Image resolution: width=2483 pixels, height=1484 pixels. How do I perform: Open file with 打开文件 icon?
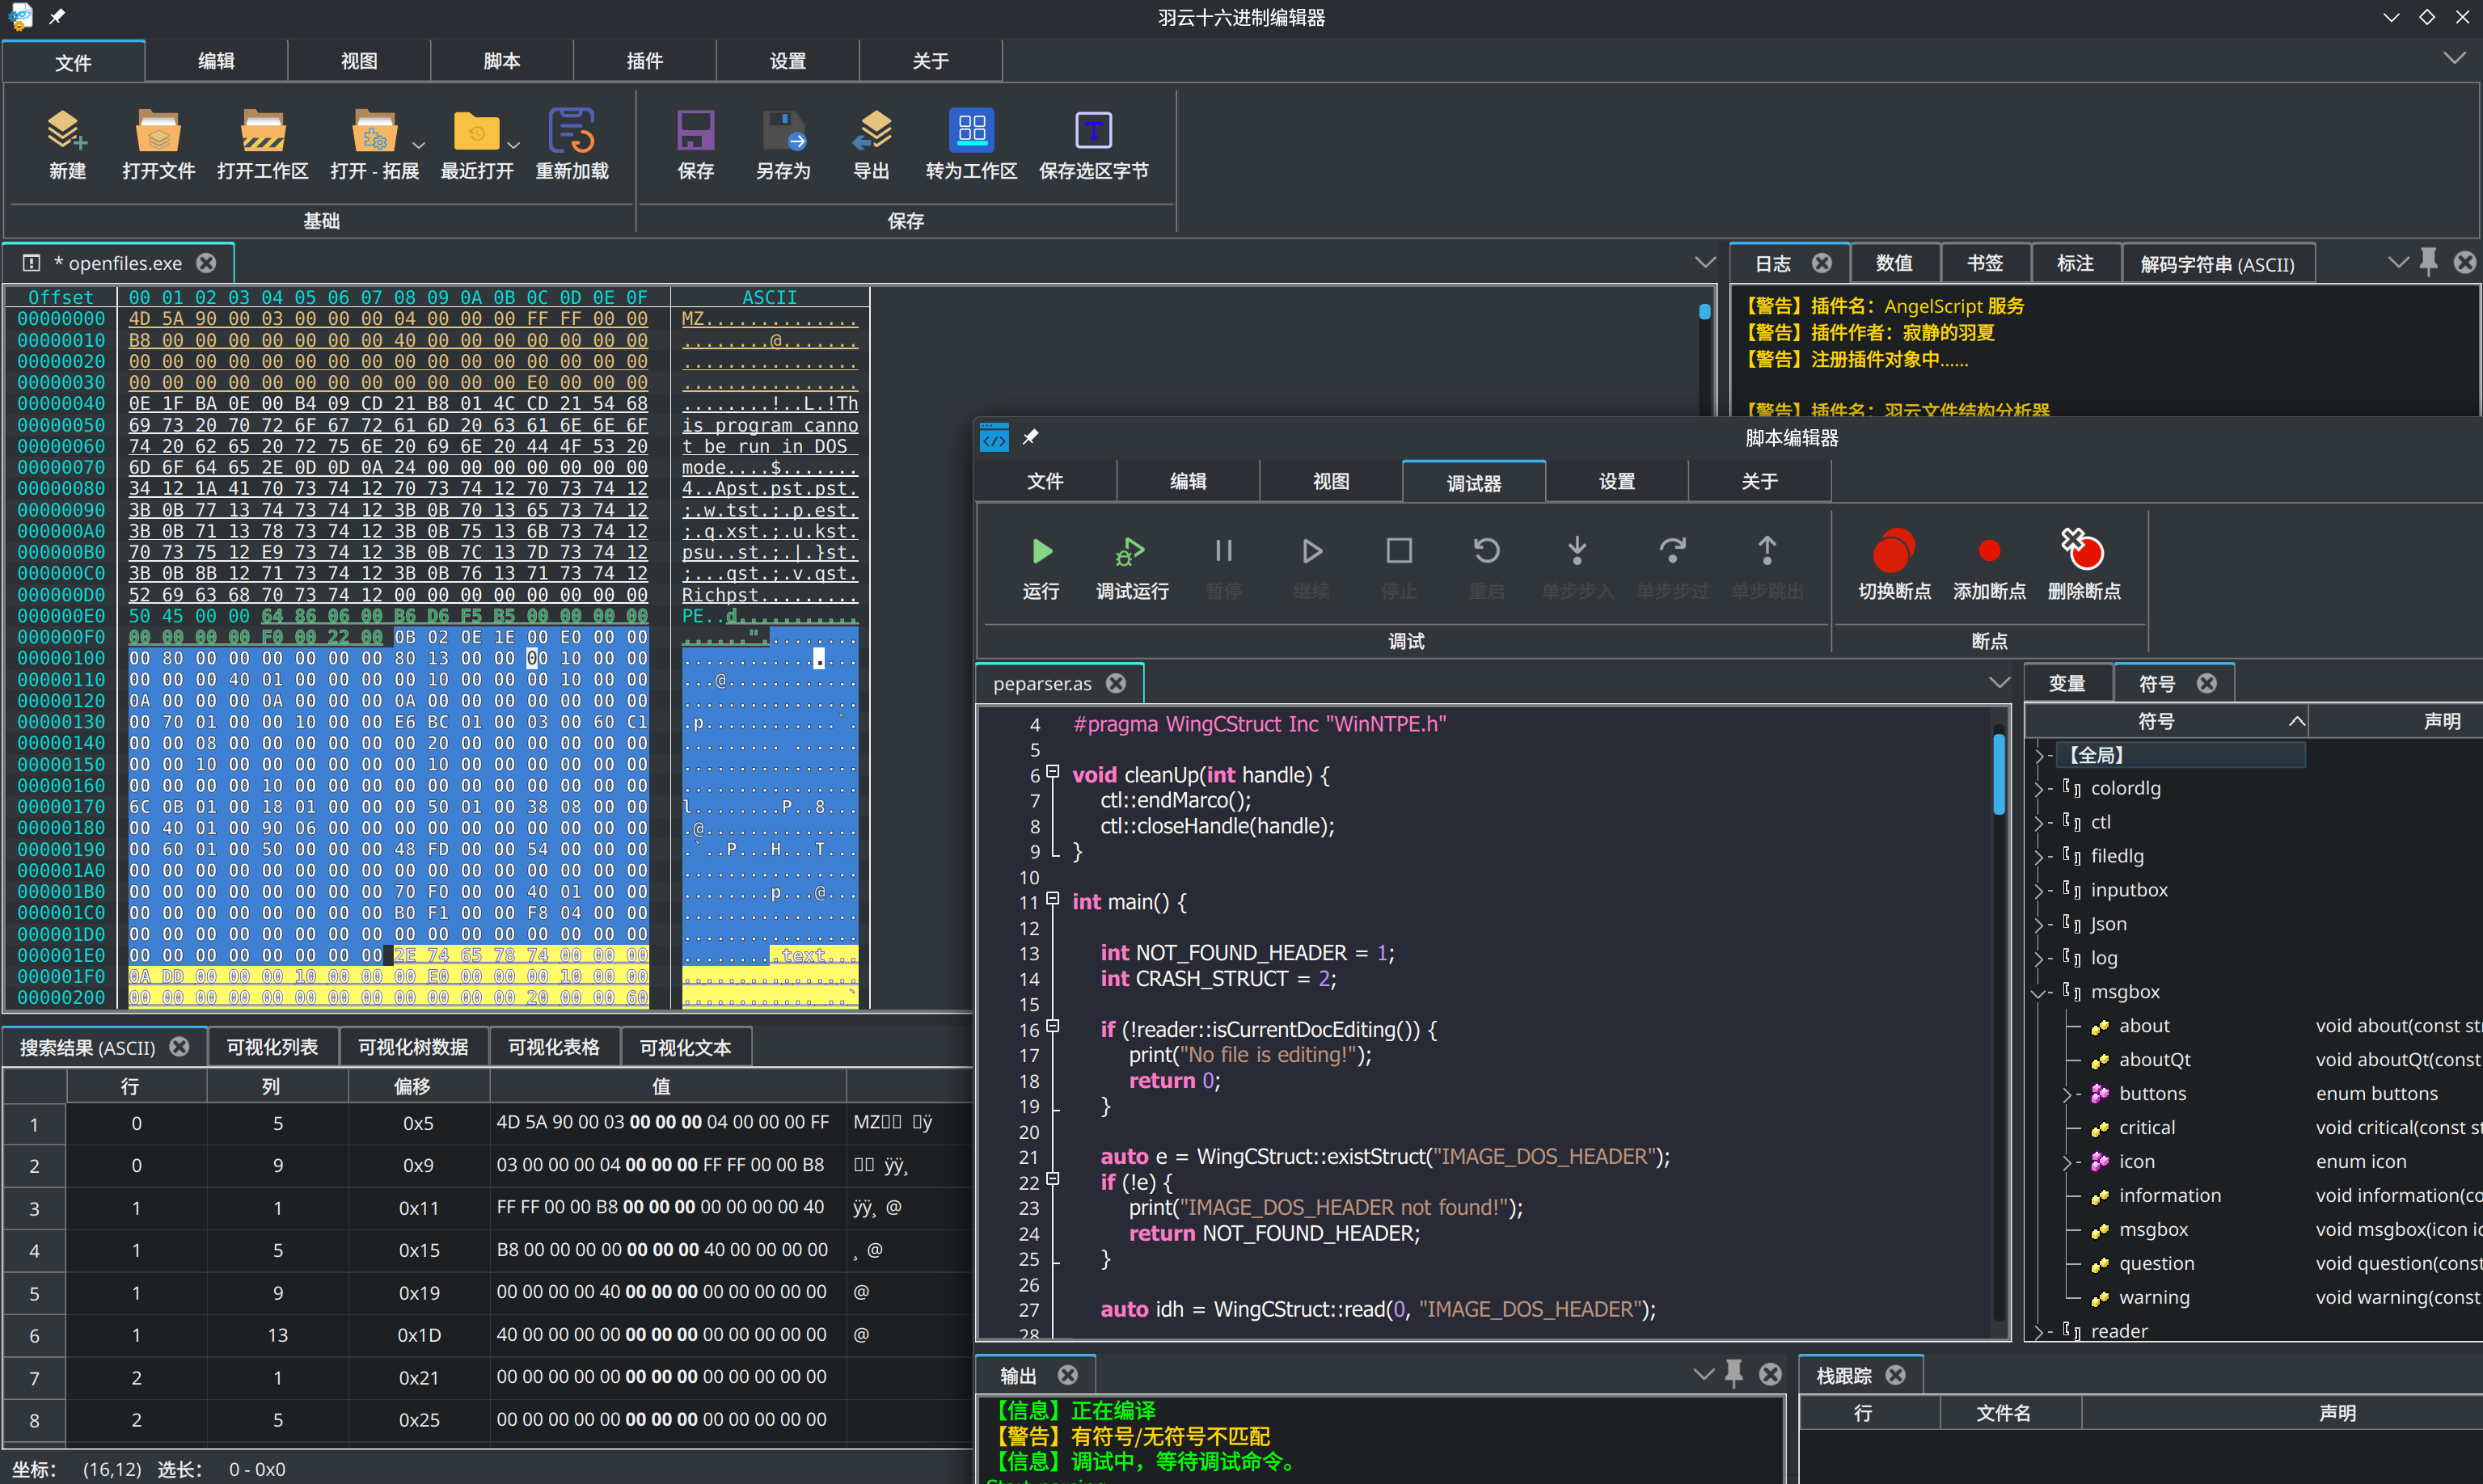pyautogui.click(x=158, y=130)
